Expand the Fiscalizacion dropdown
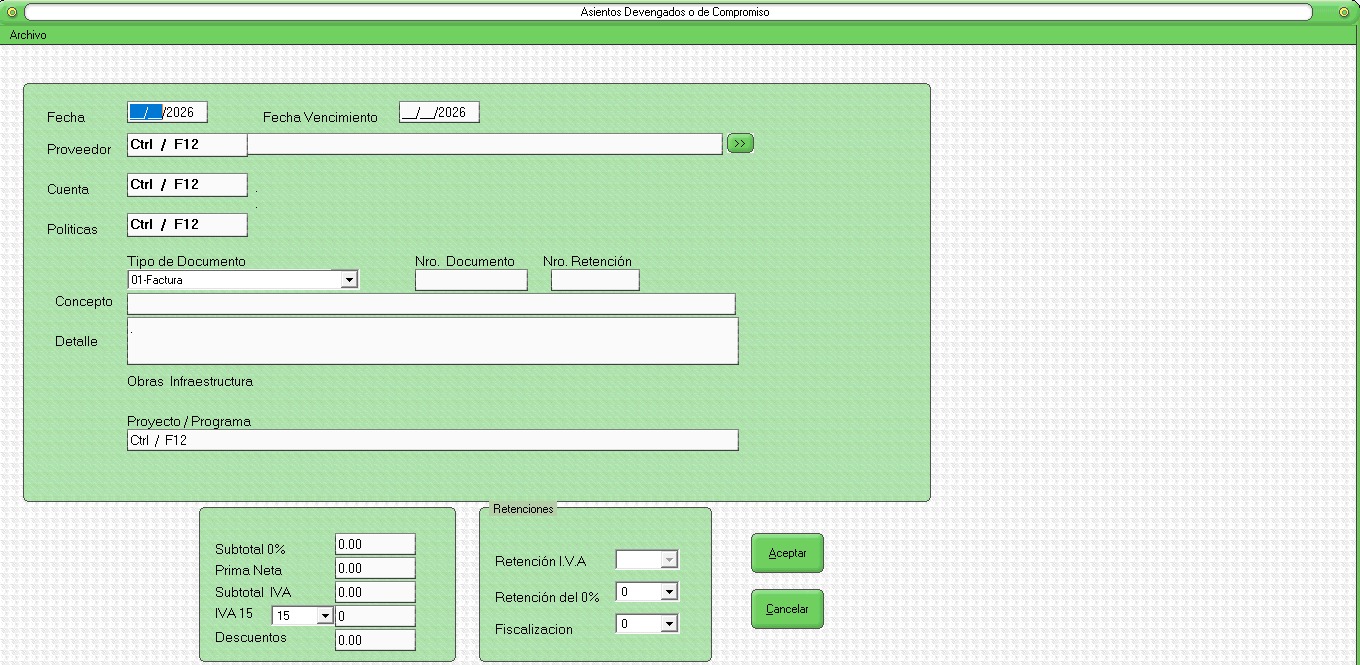 coord(669,624)
